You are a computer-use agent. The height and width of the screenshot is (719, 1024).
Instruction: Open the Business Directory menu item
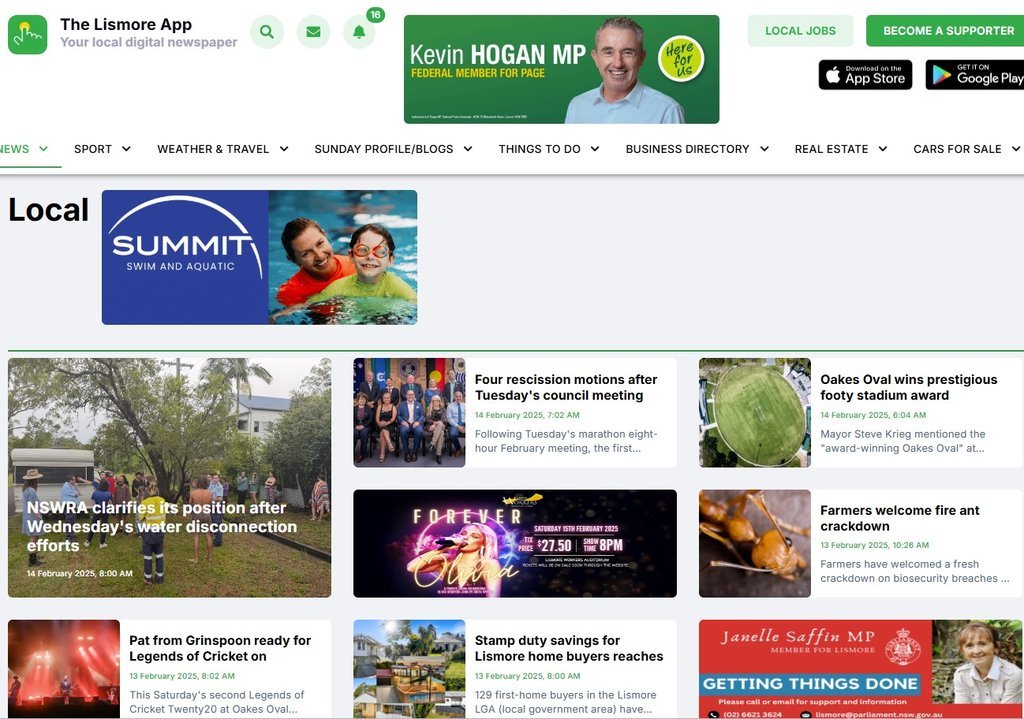(687, 149)
